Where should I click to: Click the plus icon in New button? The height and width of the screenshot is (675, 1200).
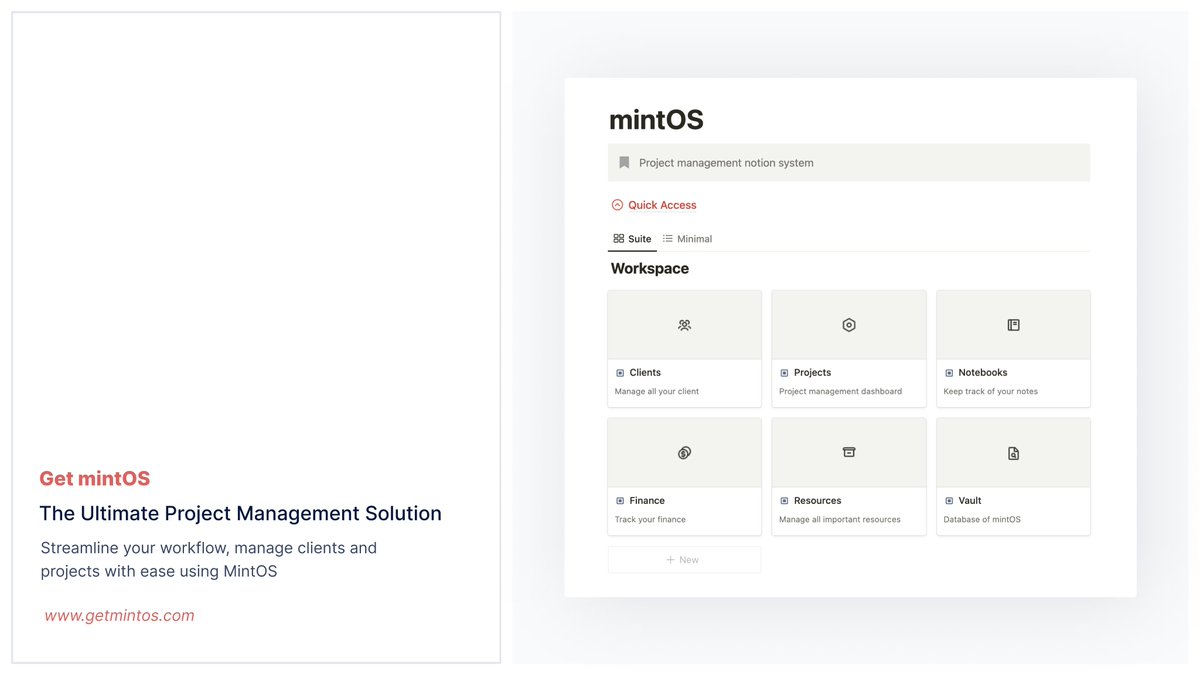pyautogui.click(x=671, y=560)
